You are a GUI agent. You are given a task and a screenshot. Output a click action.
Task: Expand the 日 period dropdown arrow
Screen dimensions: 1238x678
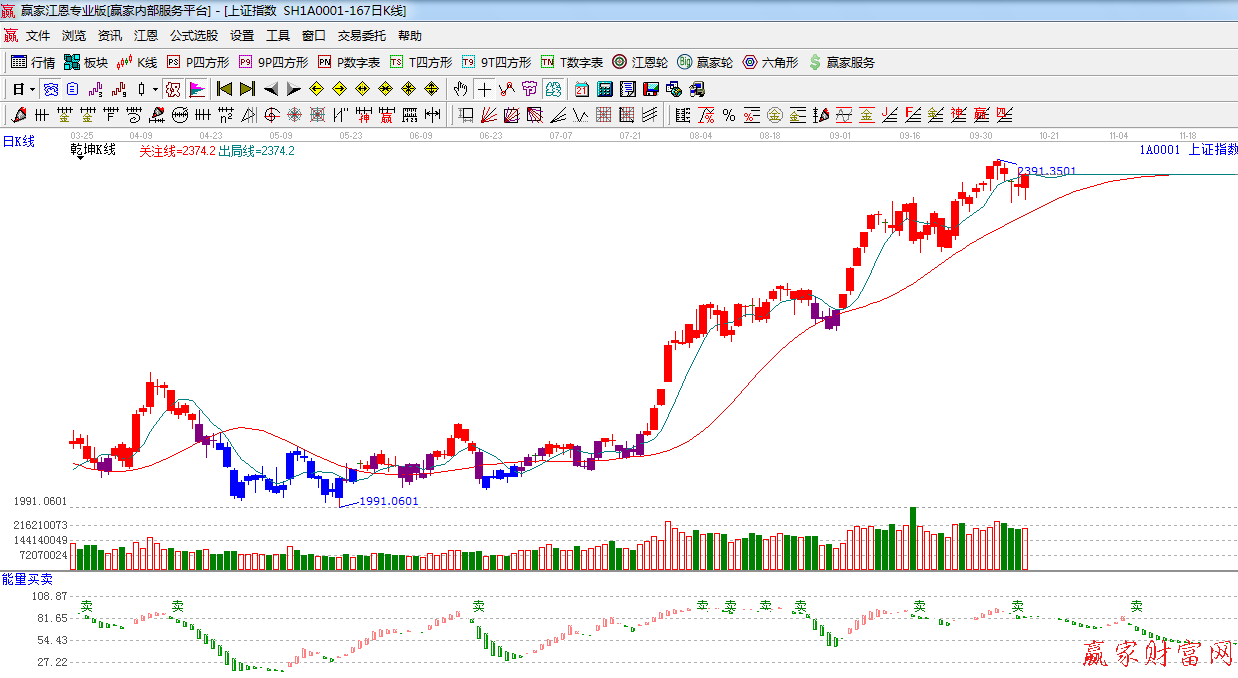[x=32, y=89]
